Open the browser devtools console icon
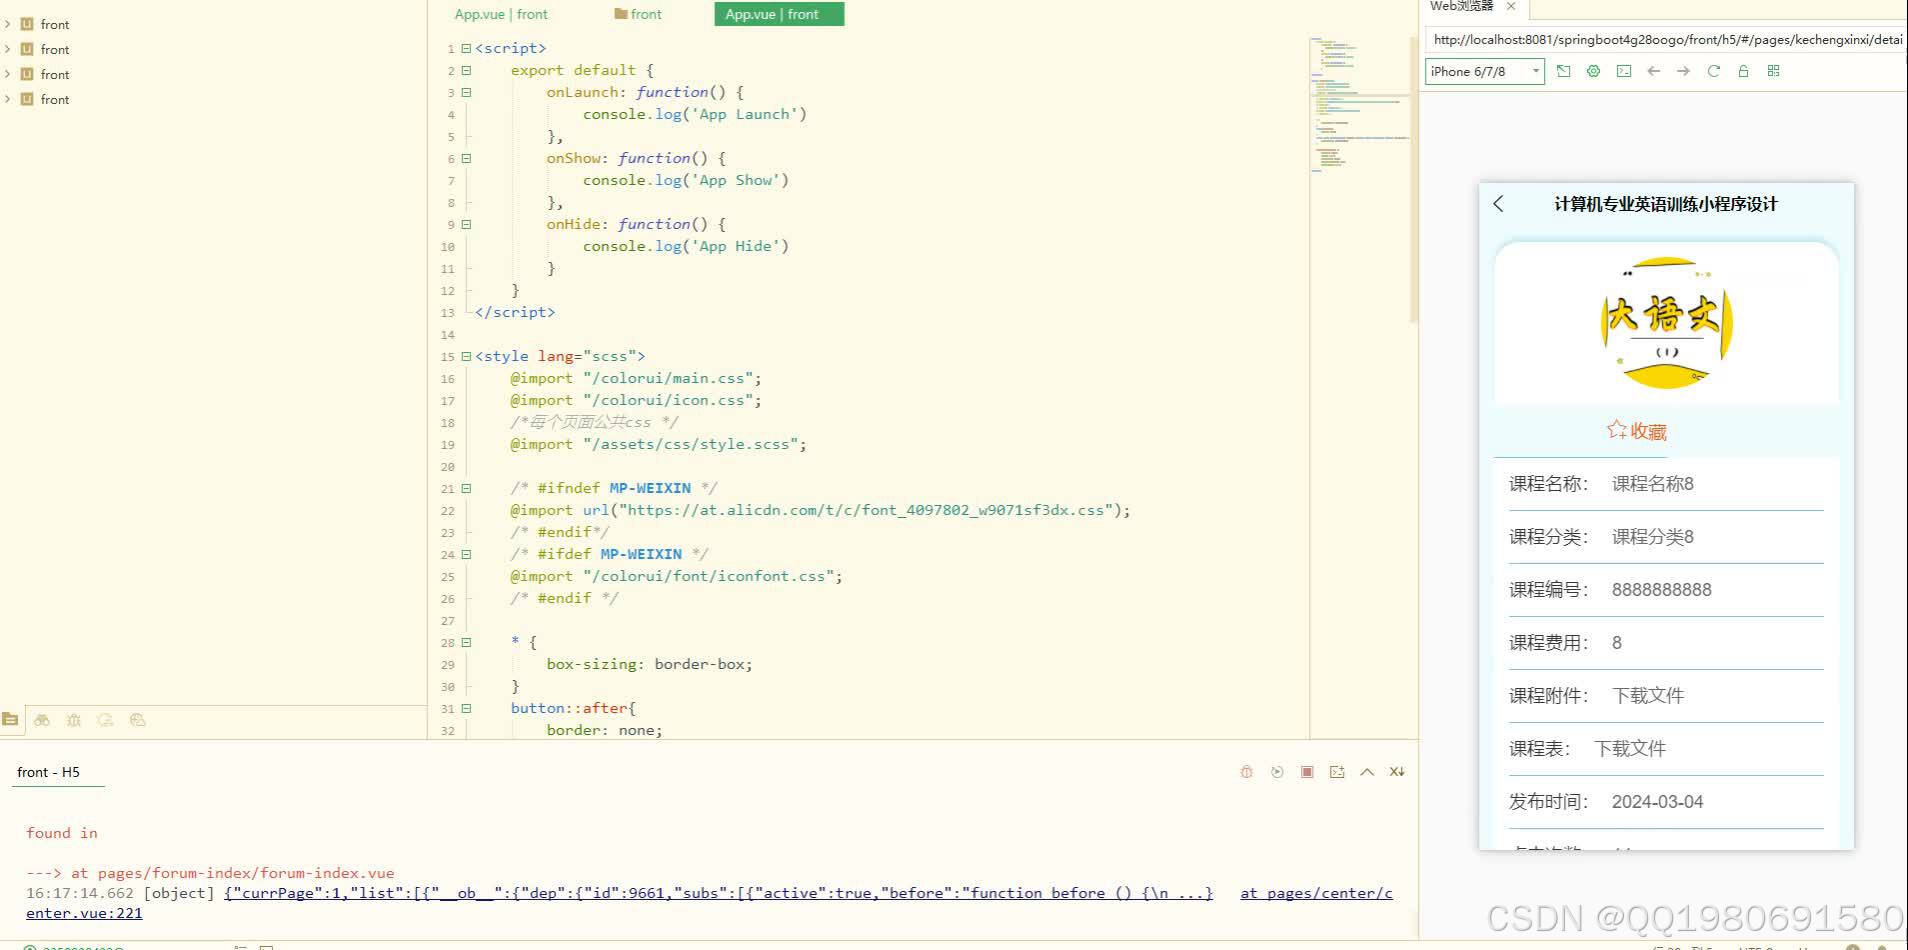 [1624, 71]
